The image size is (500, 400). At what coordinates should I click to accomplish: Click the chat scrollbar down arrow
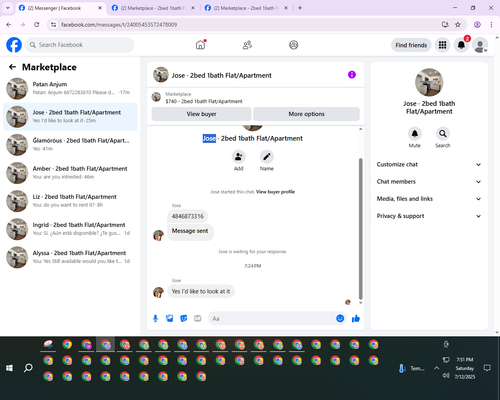point(360,303)
